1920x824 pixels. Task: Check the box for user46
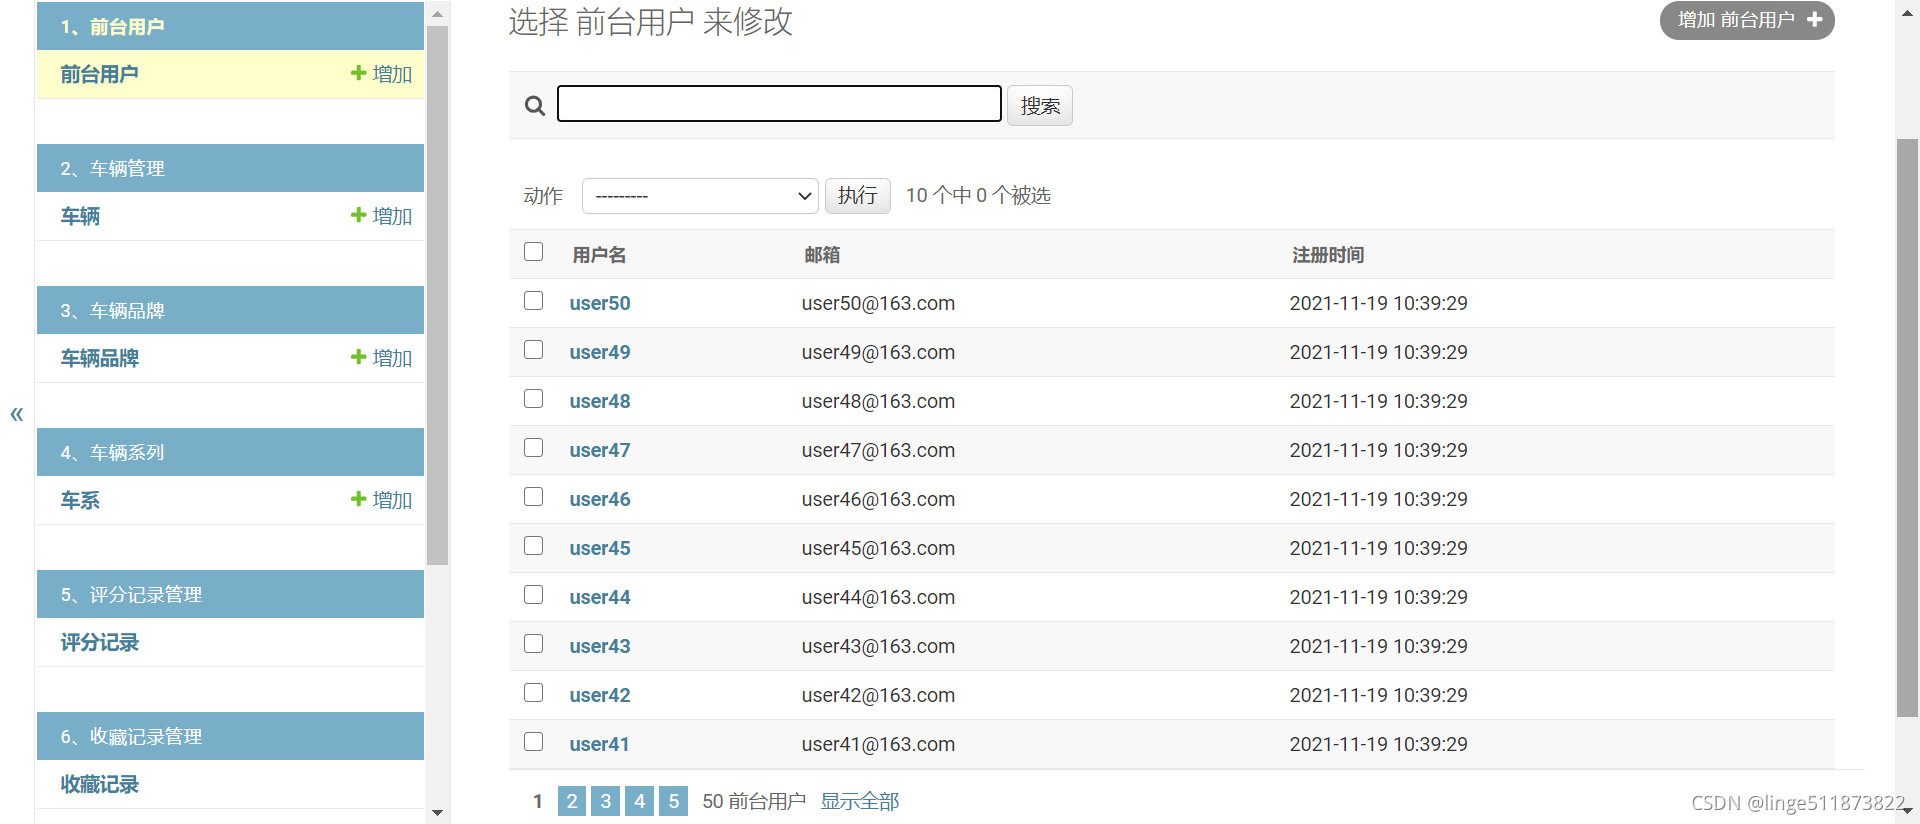point(534,497)
